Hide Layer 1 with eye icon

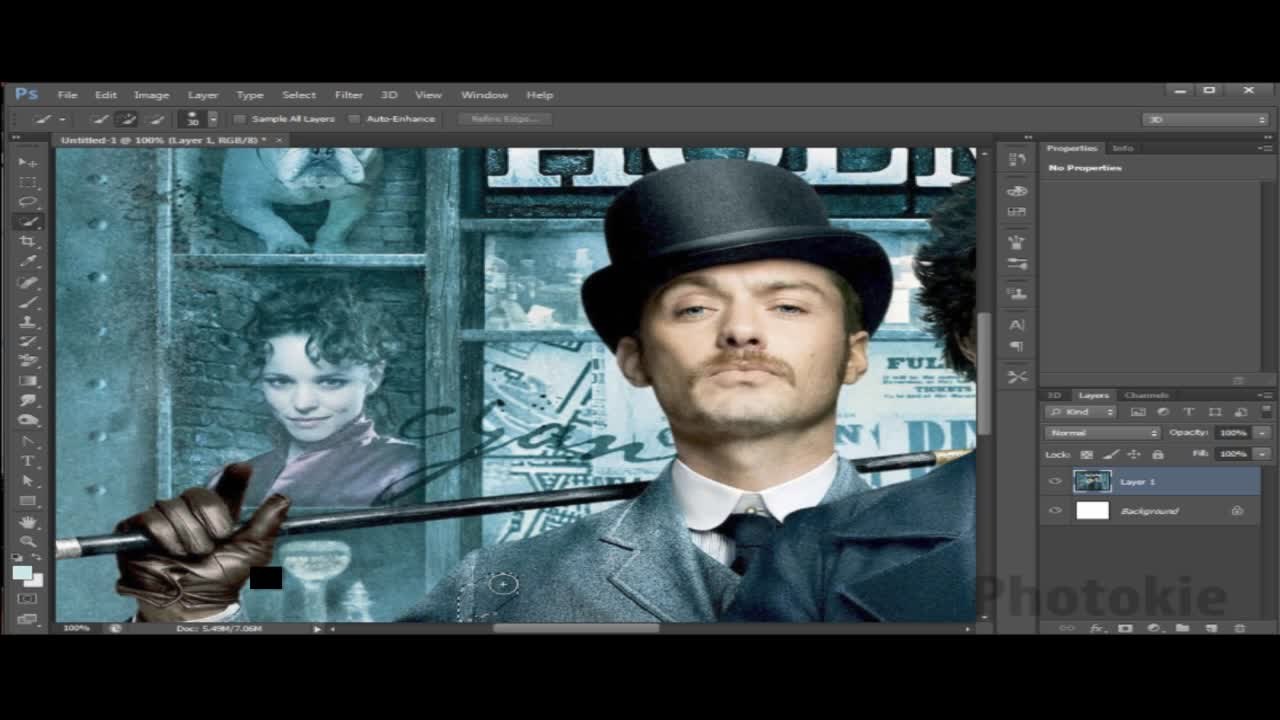tap(1055, 482)
